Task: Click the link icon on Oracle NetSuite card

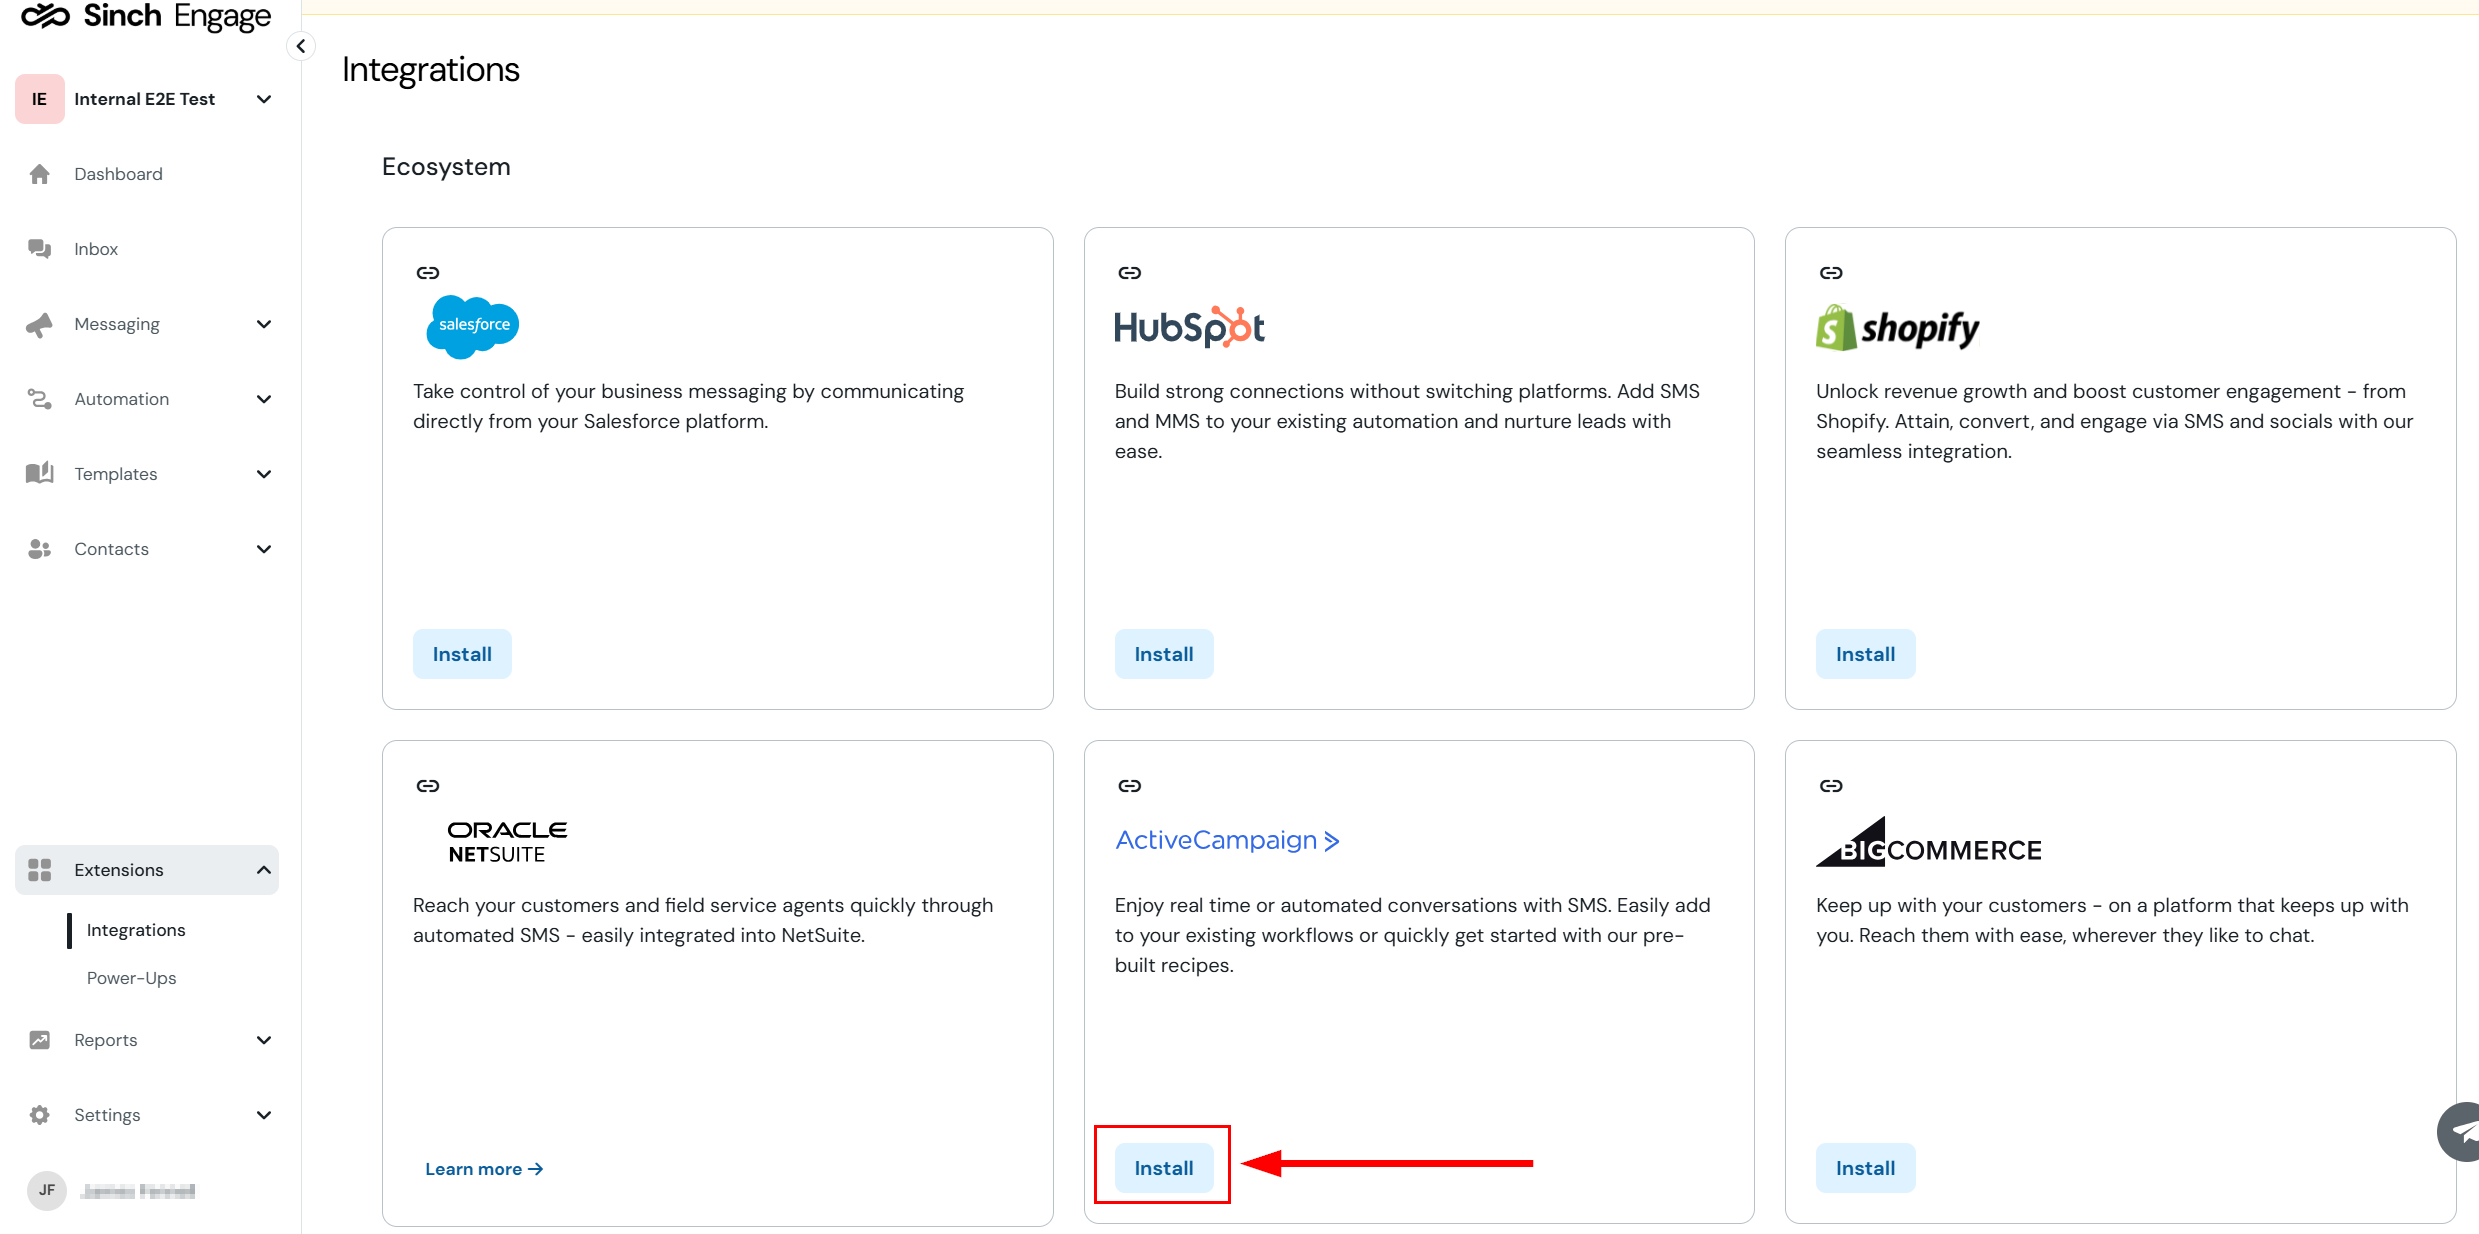Action: pos(428,786)
